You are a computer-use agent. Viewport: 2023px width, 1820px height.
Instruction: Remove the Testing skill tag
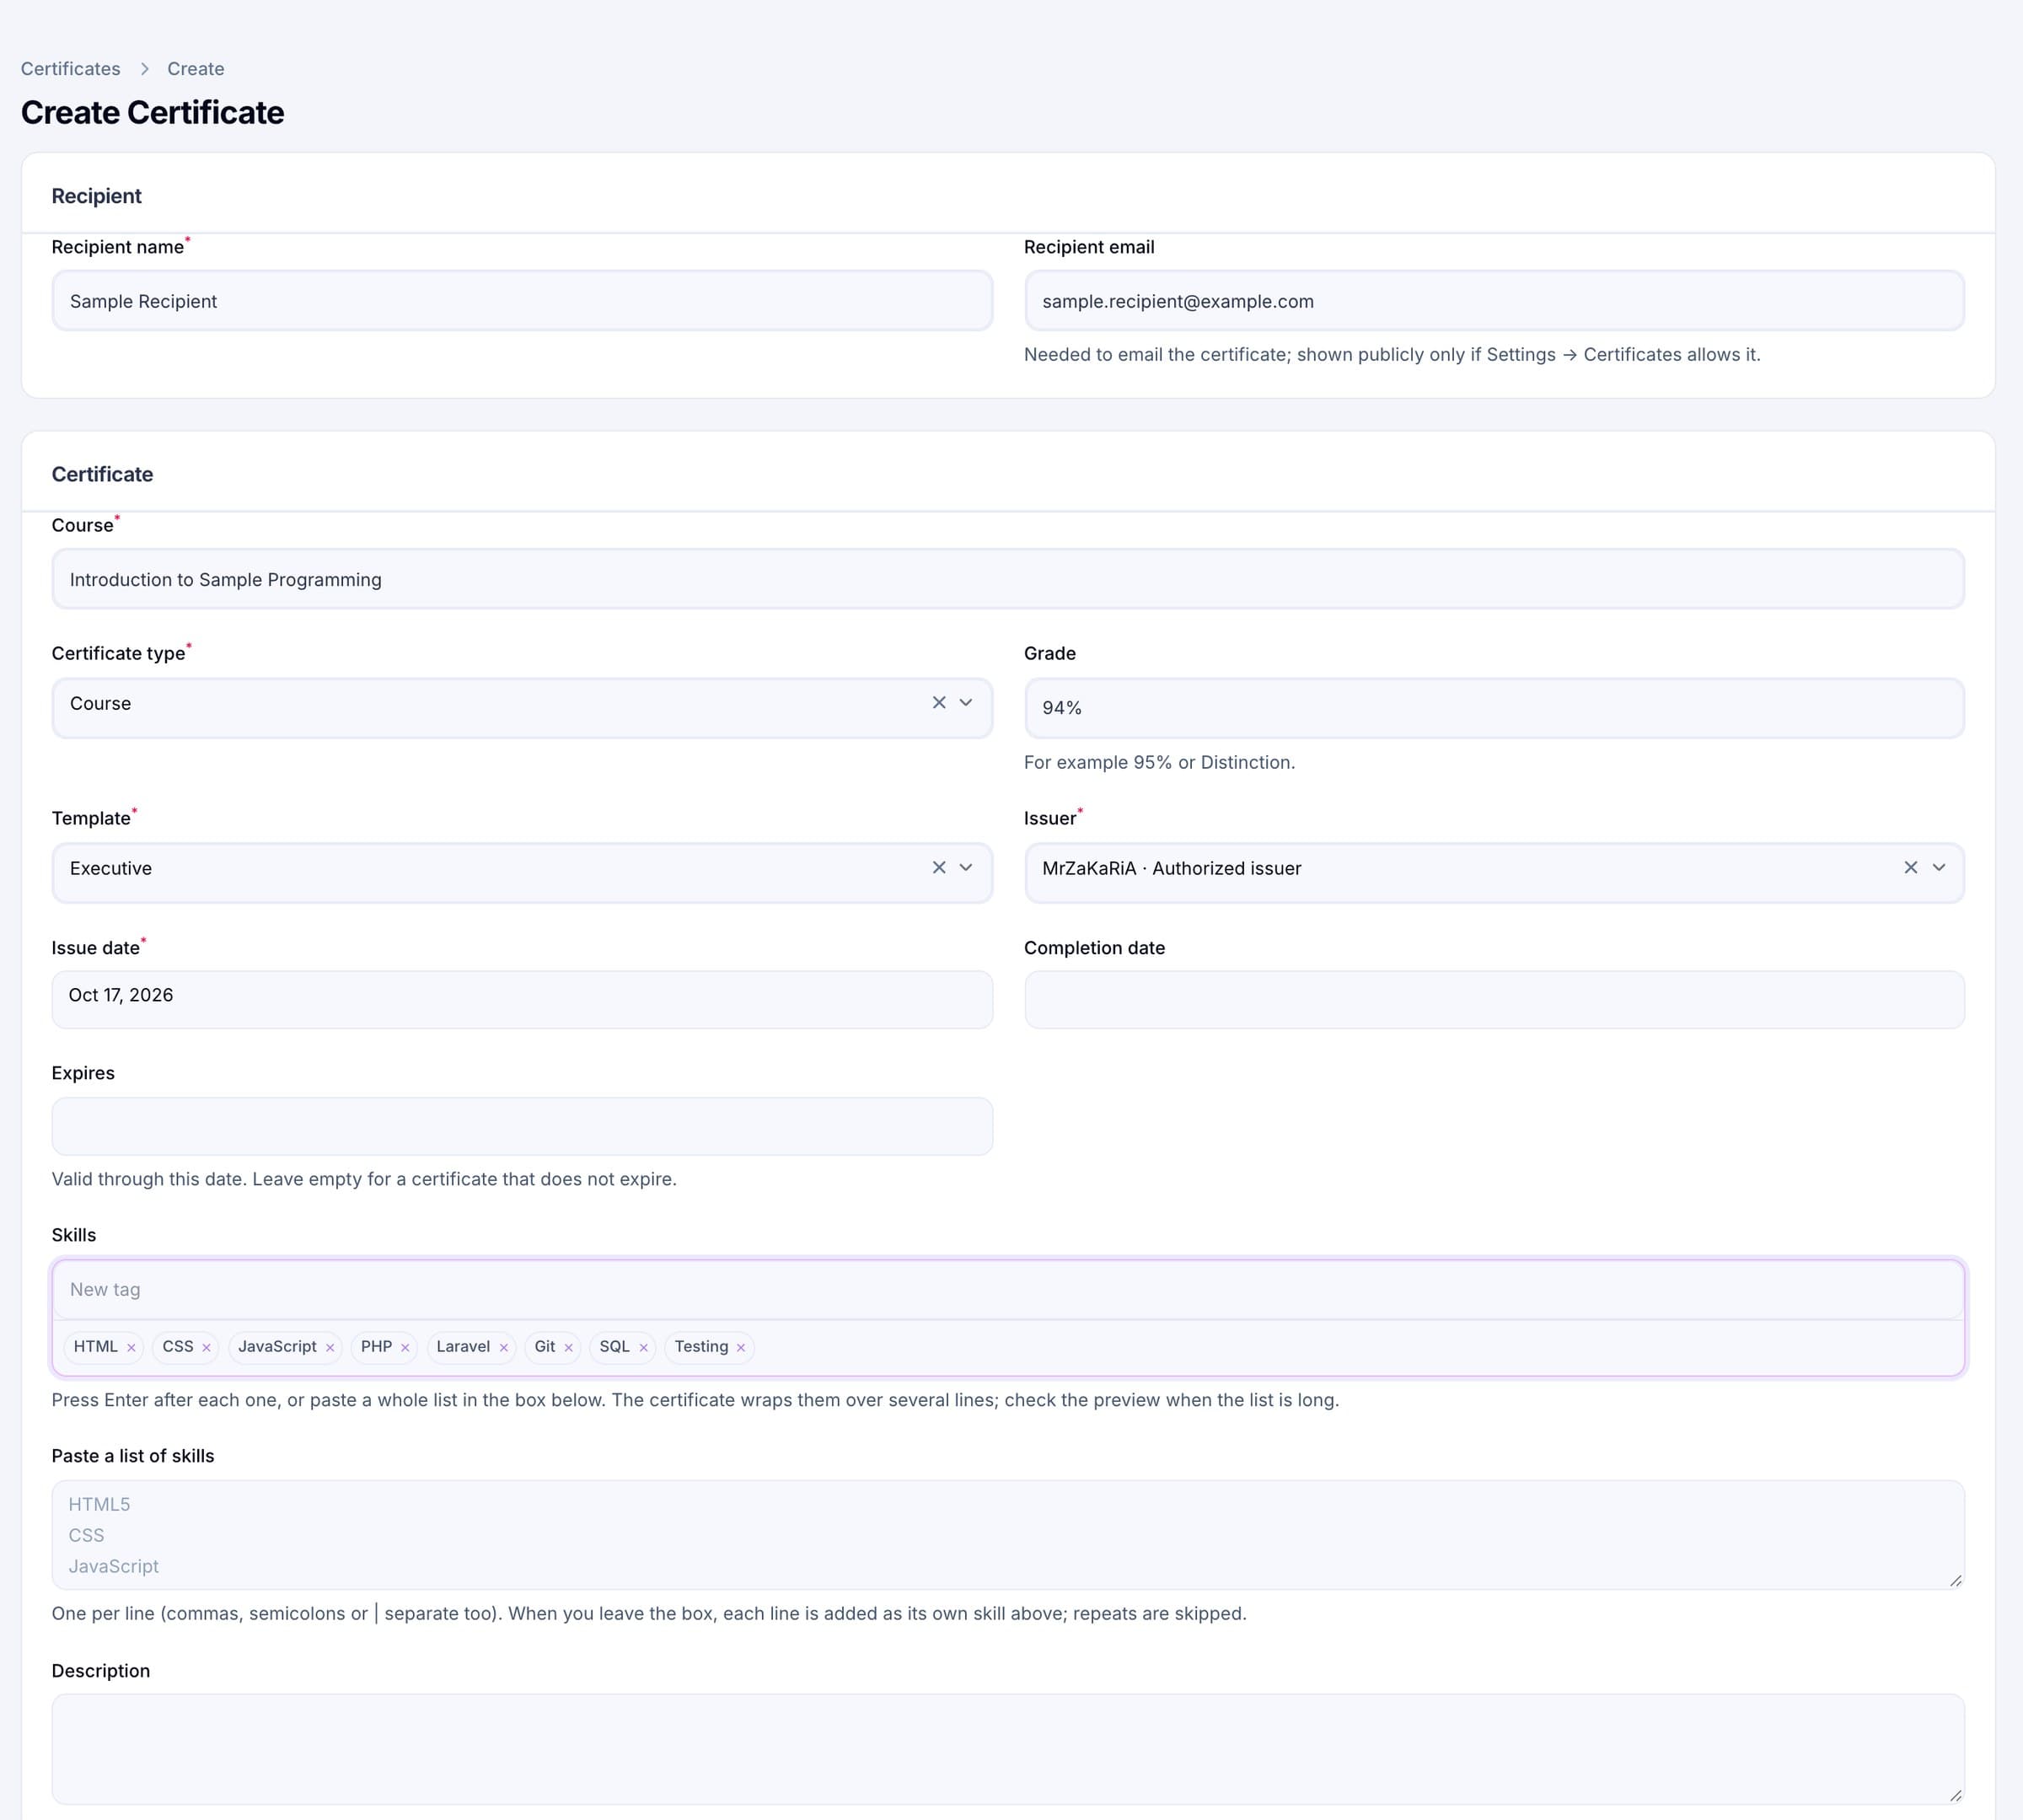(x=741, y=1348)
